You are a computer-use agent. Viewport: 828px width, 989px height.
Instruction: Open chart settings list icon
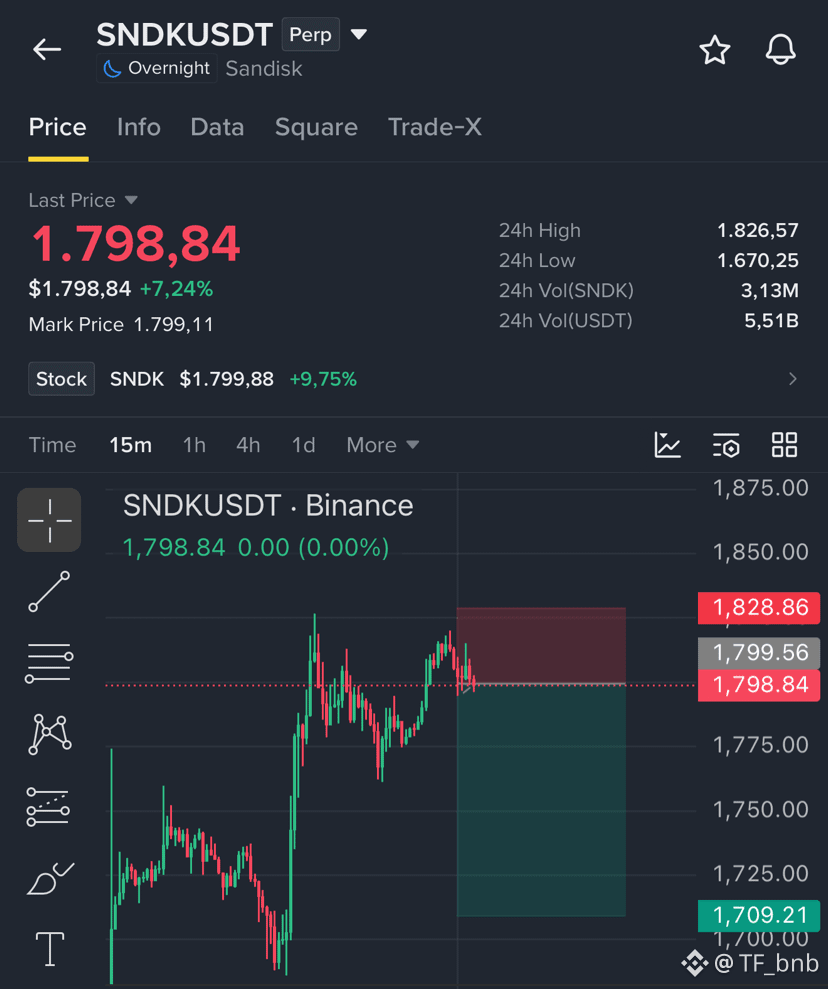726,445
